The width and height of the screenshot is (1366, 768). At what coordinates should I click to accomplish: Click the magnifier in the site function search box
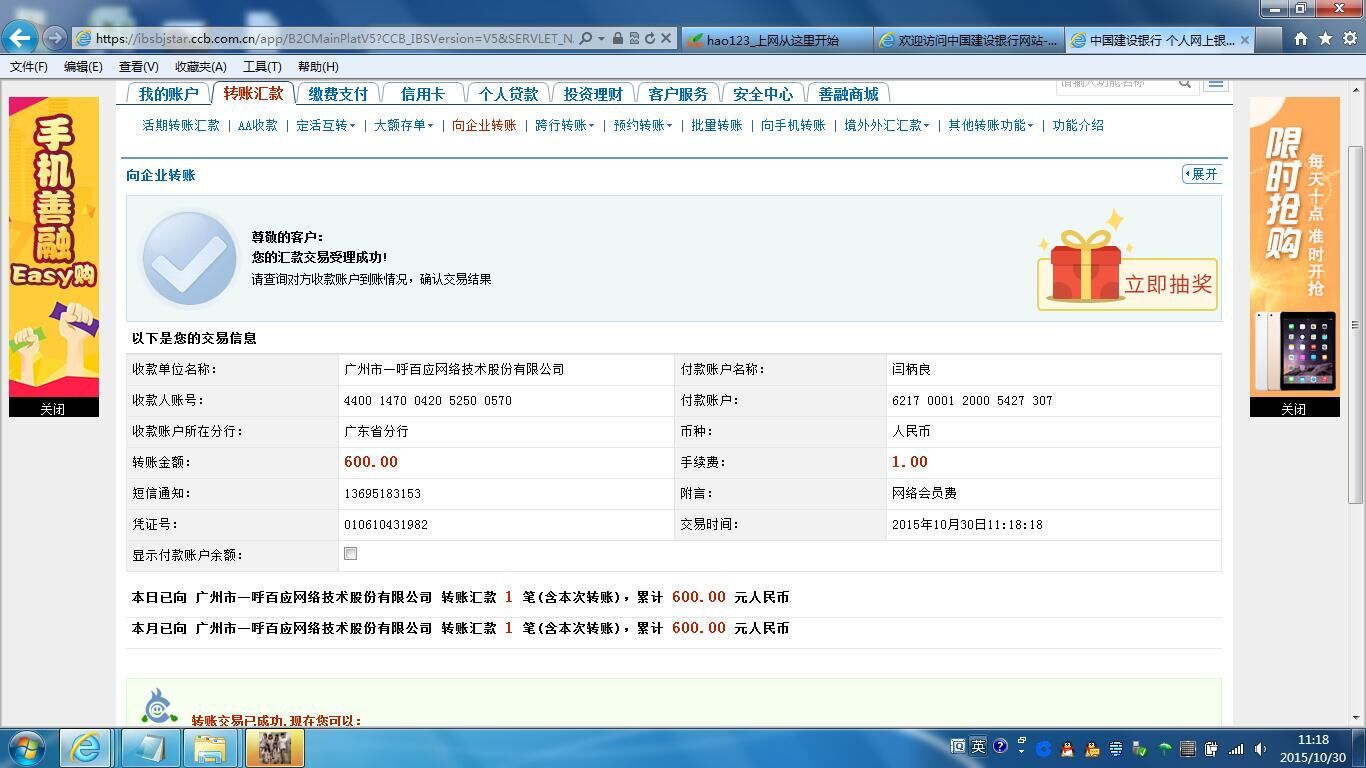[x=1185, y=83]
